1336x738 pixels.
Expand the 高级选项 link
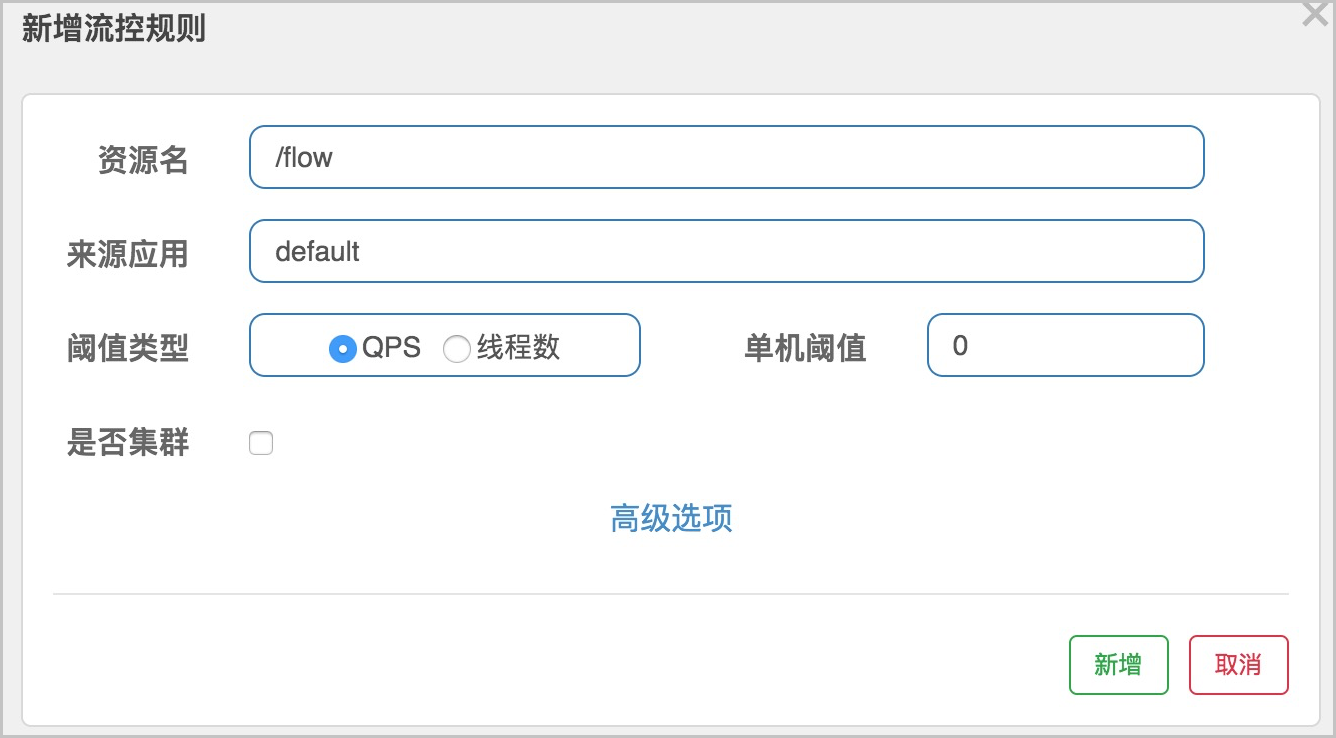tap(671, 518)
